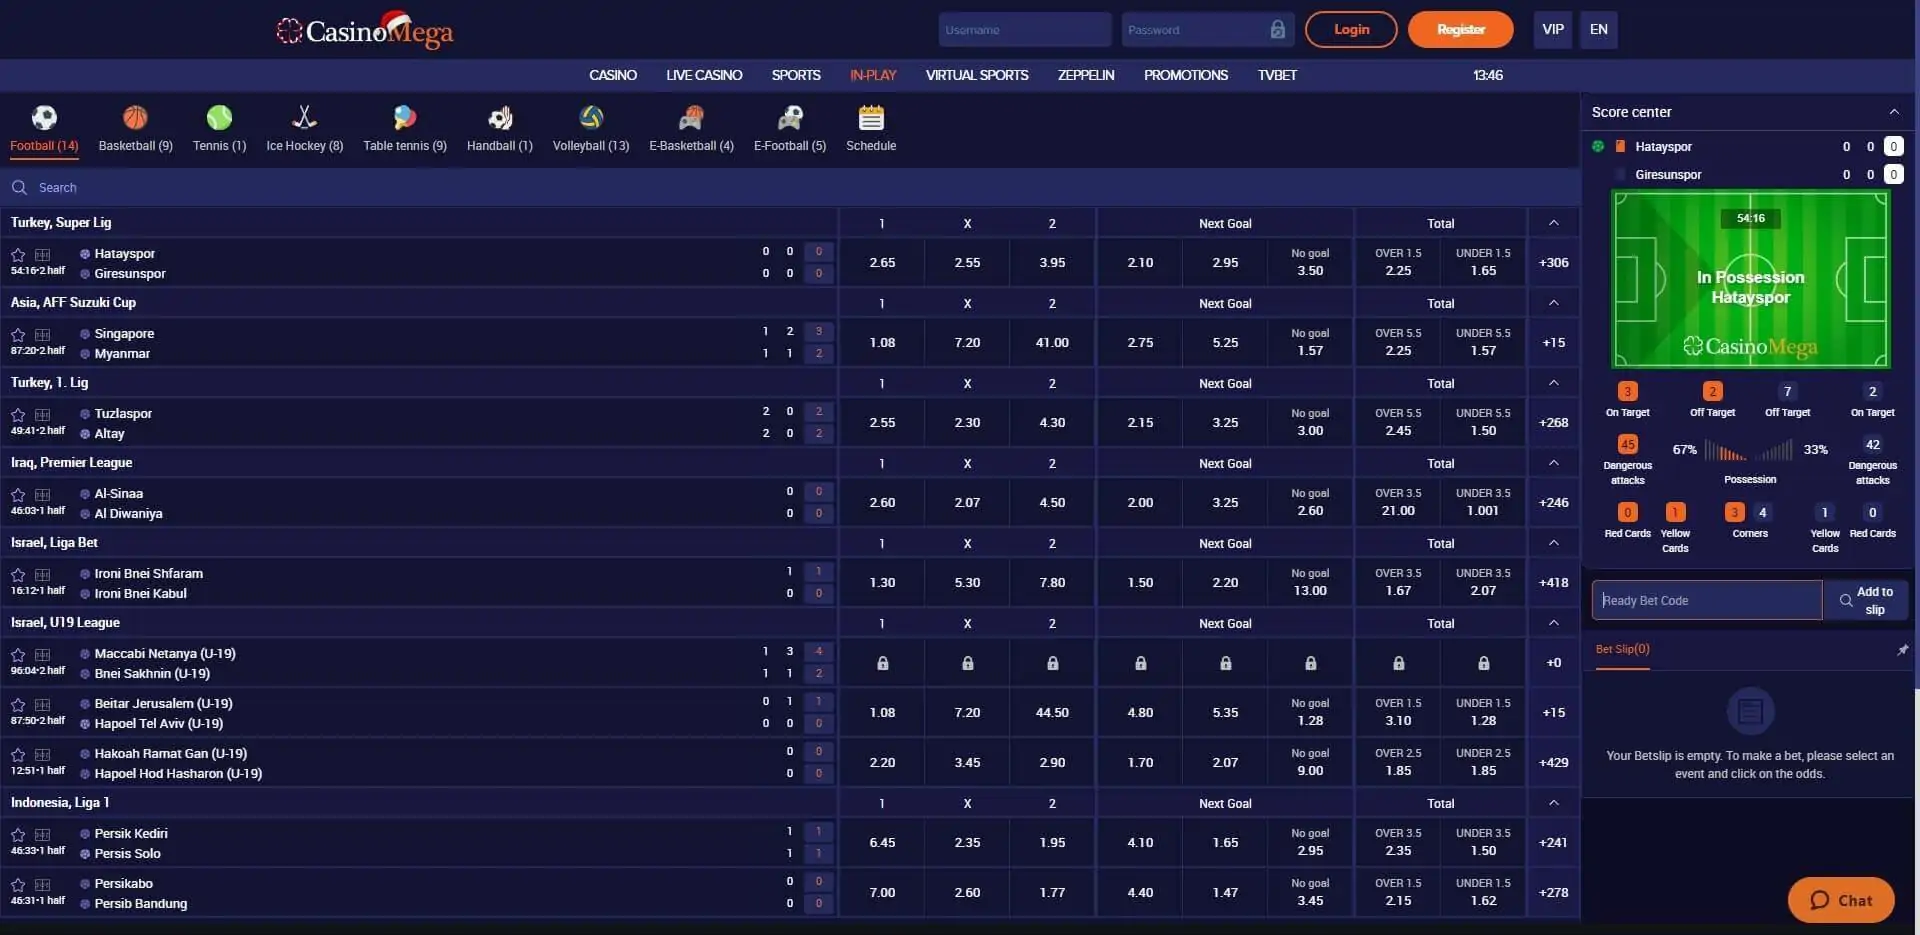Screen dimensions: 1920x935
Task: Click the search magnifier icon
Action: tap(19, 187)
